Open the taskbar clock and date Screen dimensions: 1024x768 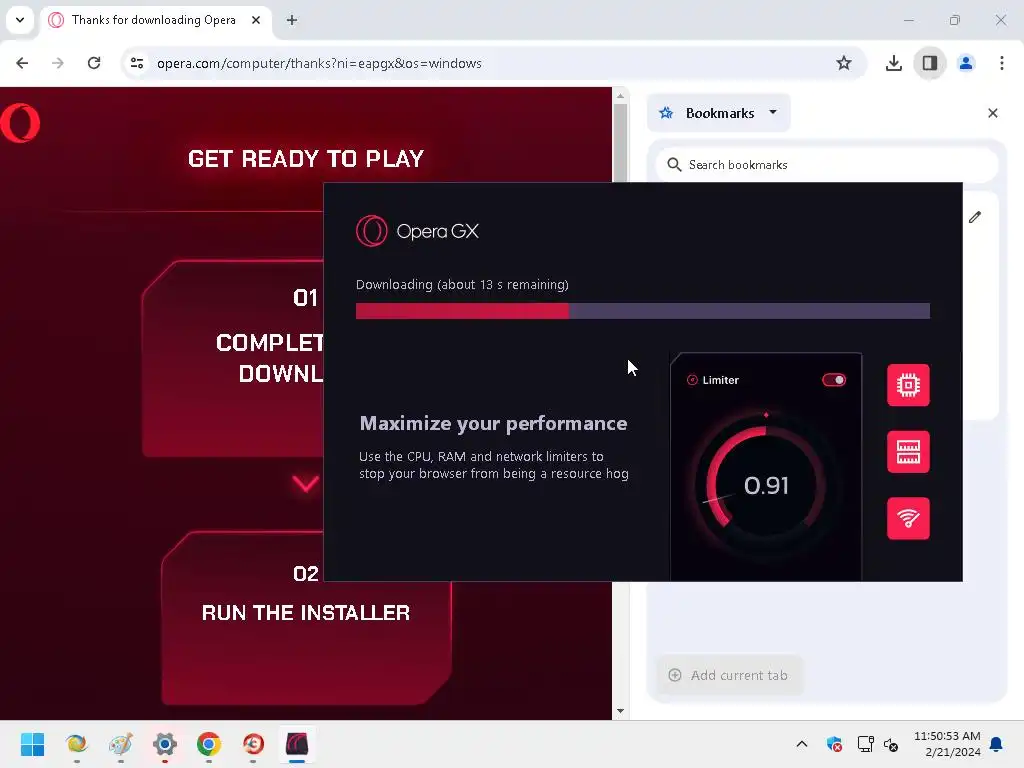click(x=947, y=744)
